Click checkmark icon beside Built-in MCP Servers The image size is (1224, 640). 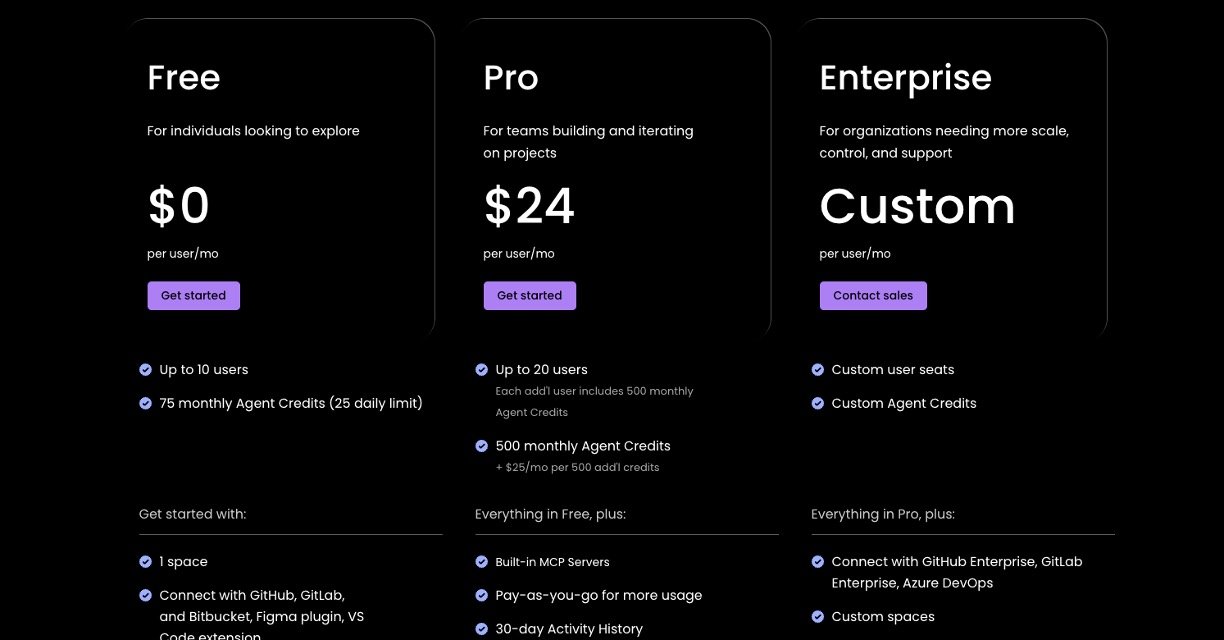tap(482, 562)
